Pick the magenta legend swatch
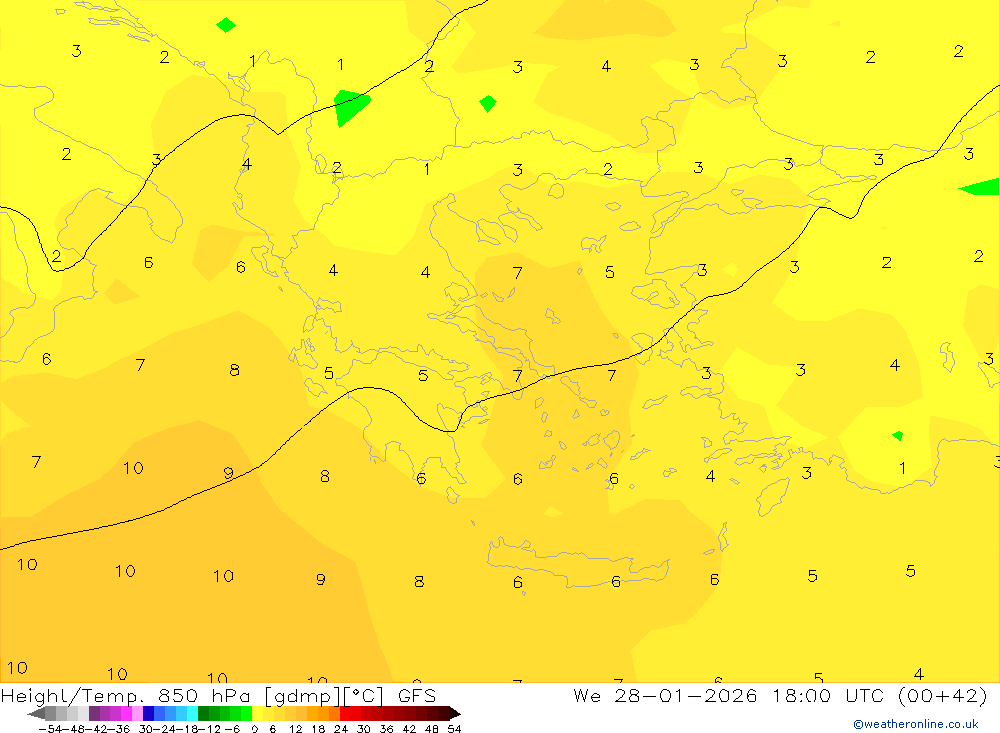The image size is (1000, 733). coord(126,713)
